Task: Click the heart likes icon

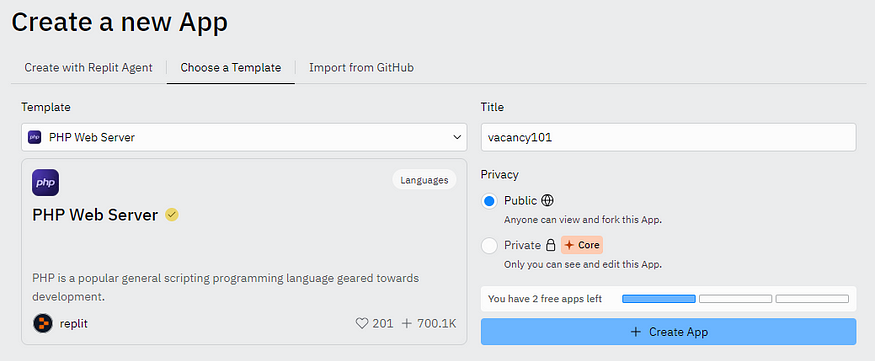Action: point(362,323)
